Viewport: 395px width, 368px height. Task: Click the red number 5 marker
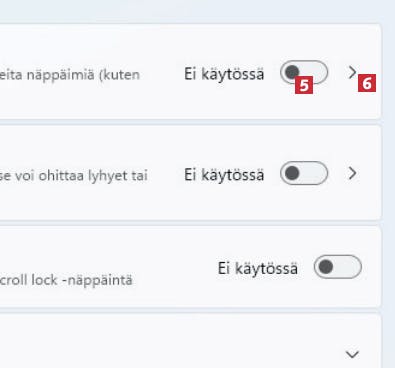coord(304,85)
